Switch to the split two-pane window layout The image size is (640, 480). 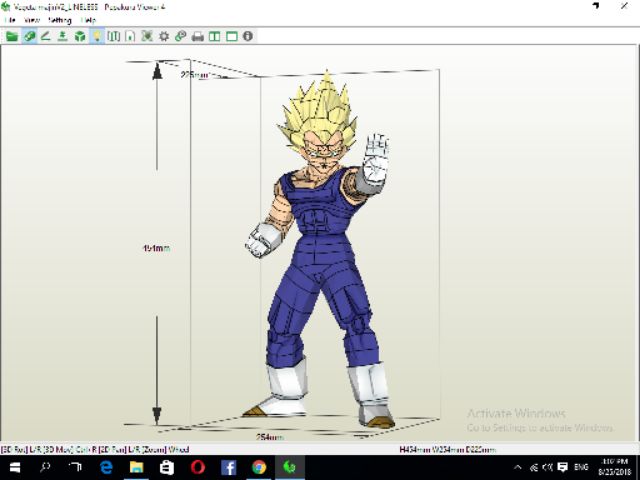[x=215, y=36]
